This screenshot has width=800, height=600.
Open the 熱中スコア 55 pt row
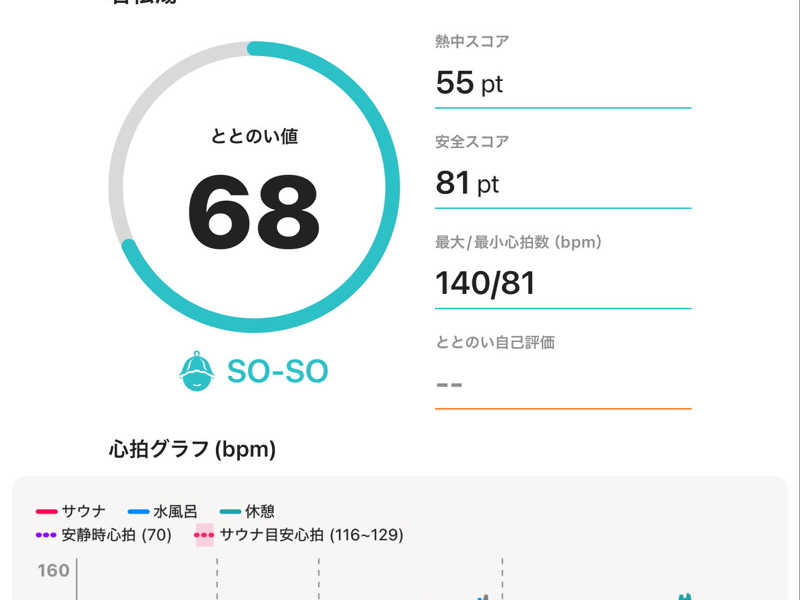point(563,70)
